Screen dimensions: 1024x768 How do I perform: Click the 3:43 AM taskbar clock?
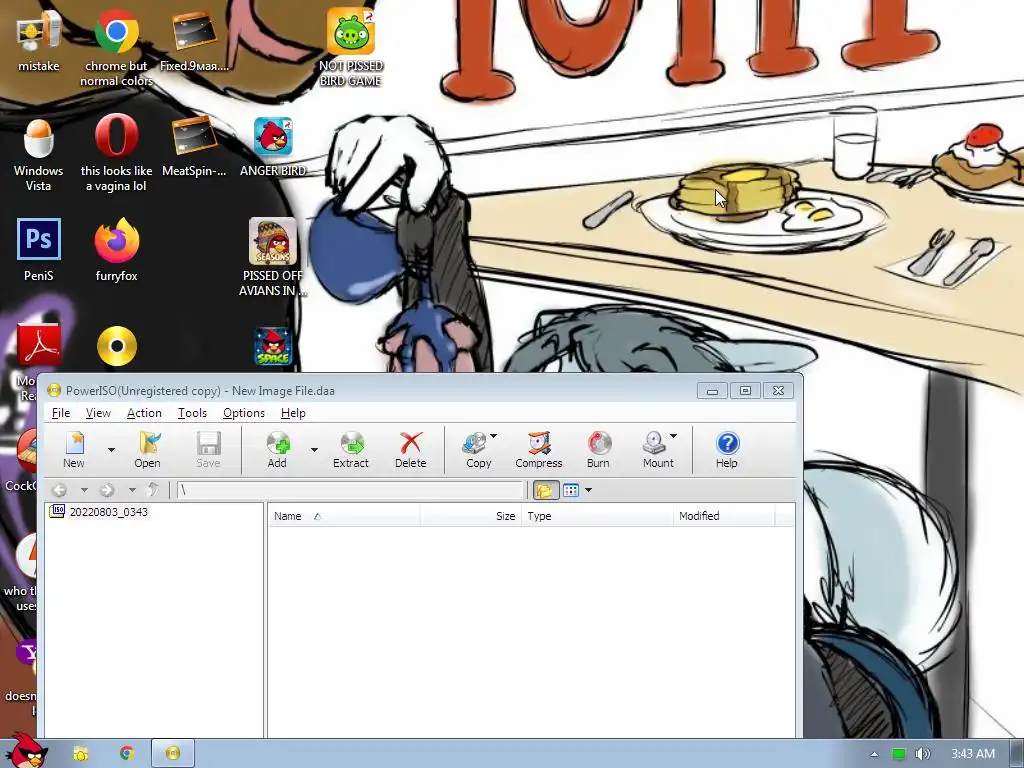973,754
